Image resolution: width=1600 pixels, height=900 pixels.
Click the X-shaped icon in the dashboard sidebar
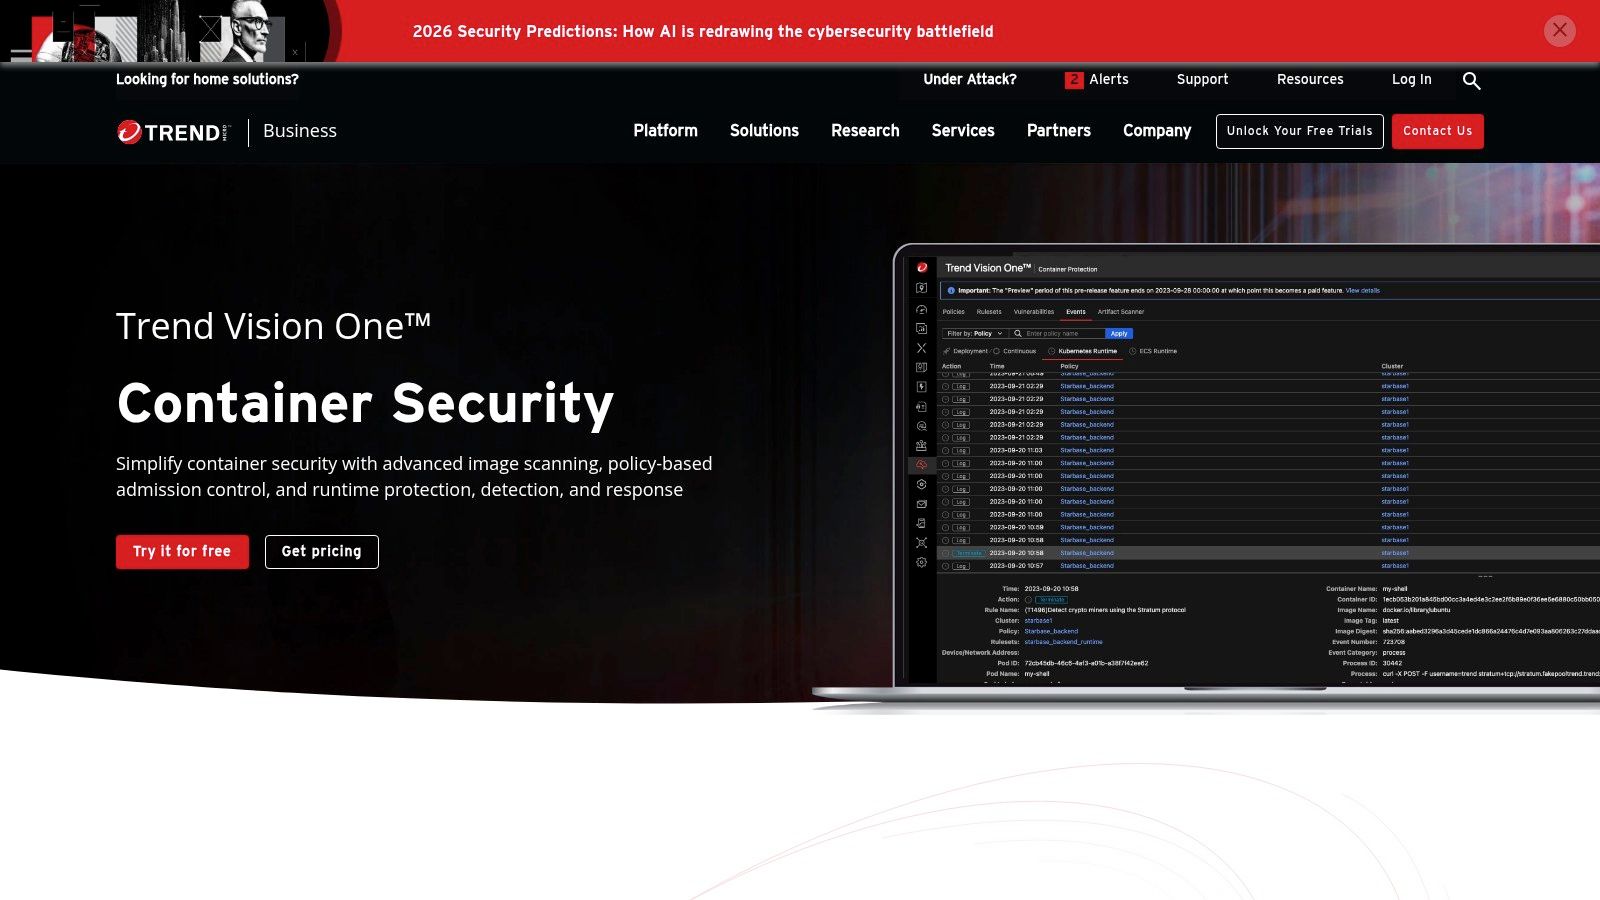[x=921, y=349]
